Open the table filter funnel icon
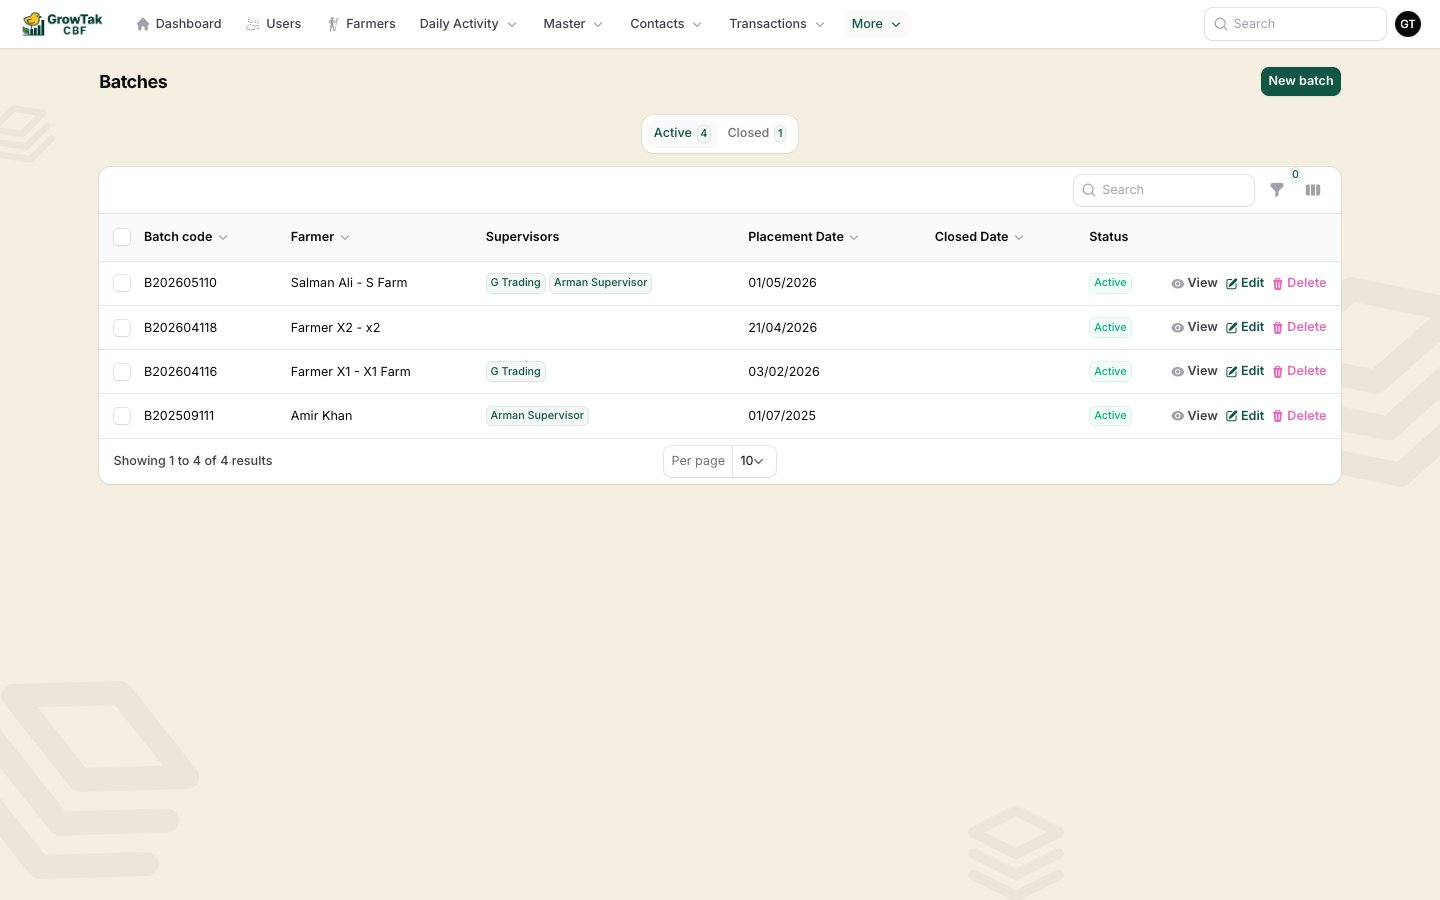 coord(1277,190)
